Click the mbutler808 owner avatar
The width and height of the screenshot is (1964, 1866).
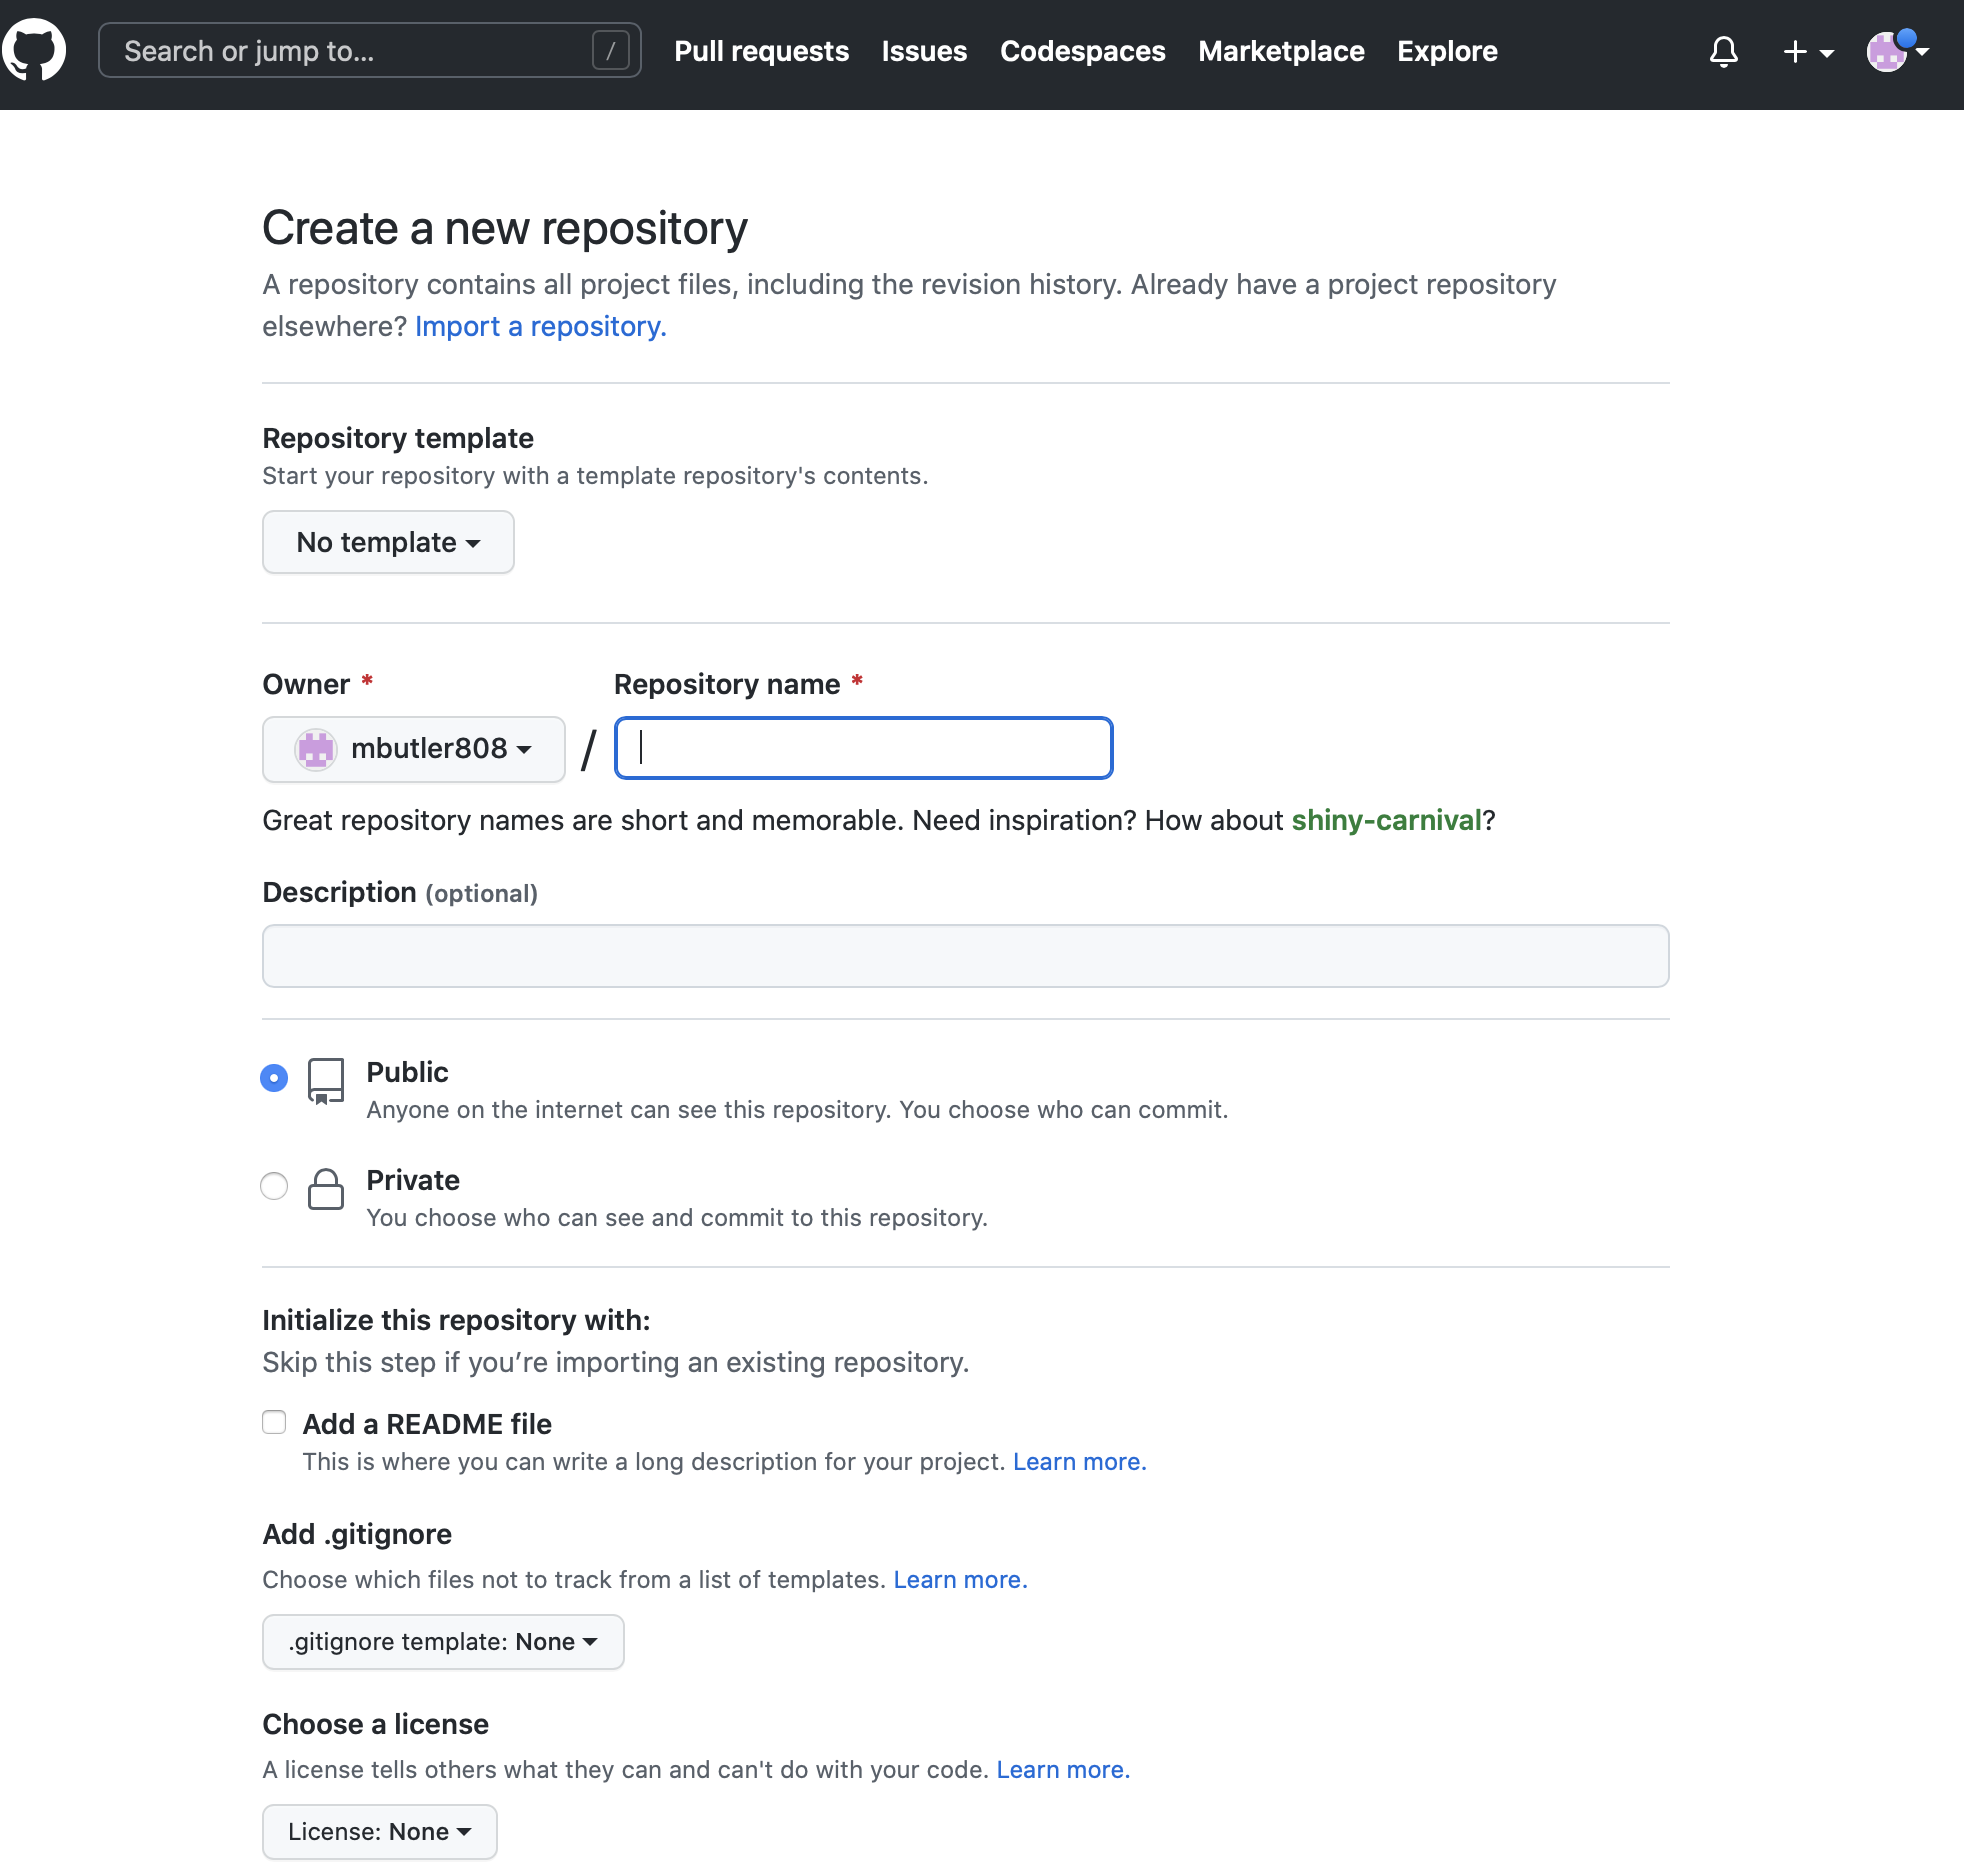(x=316, y=749)
